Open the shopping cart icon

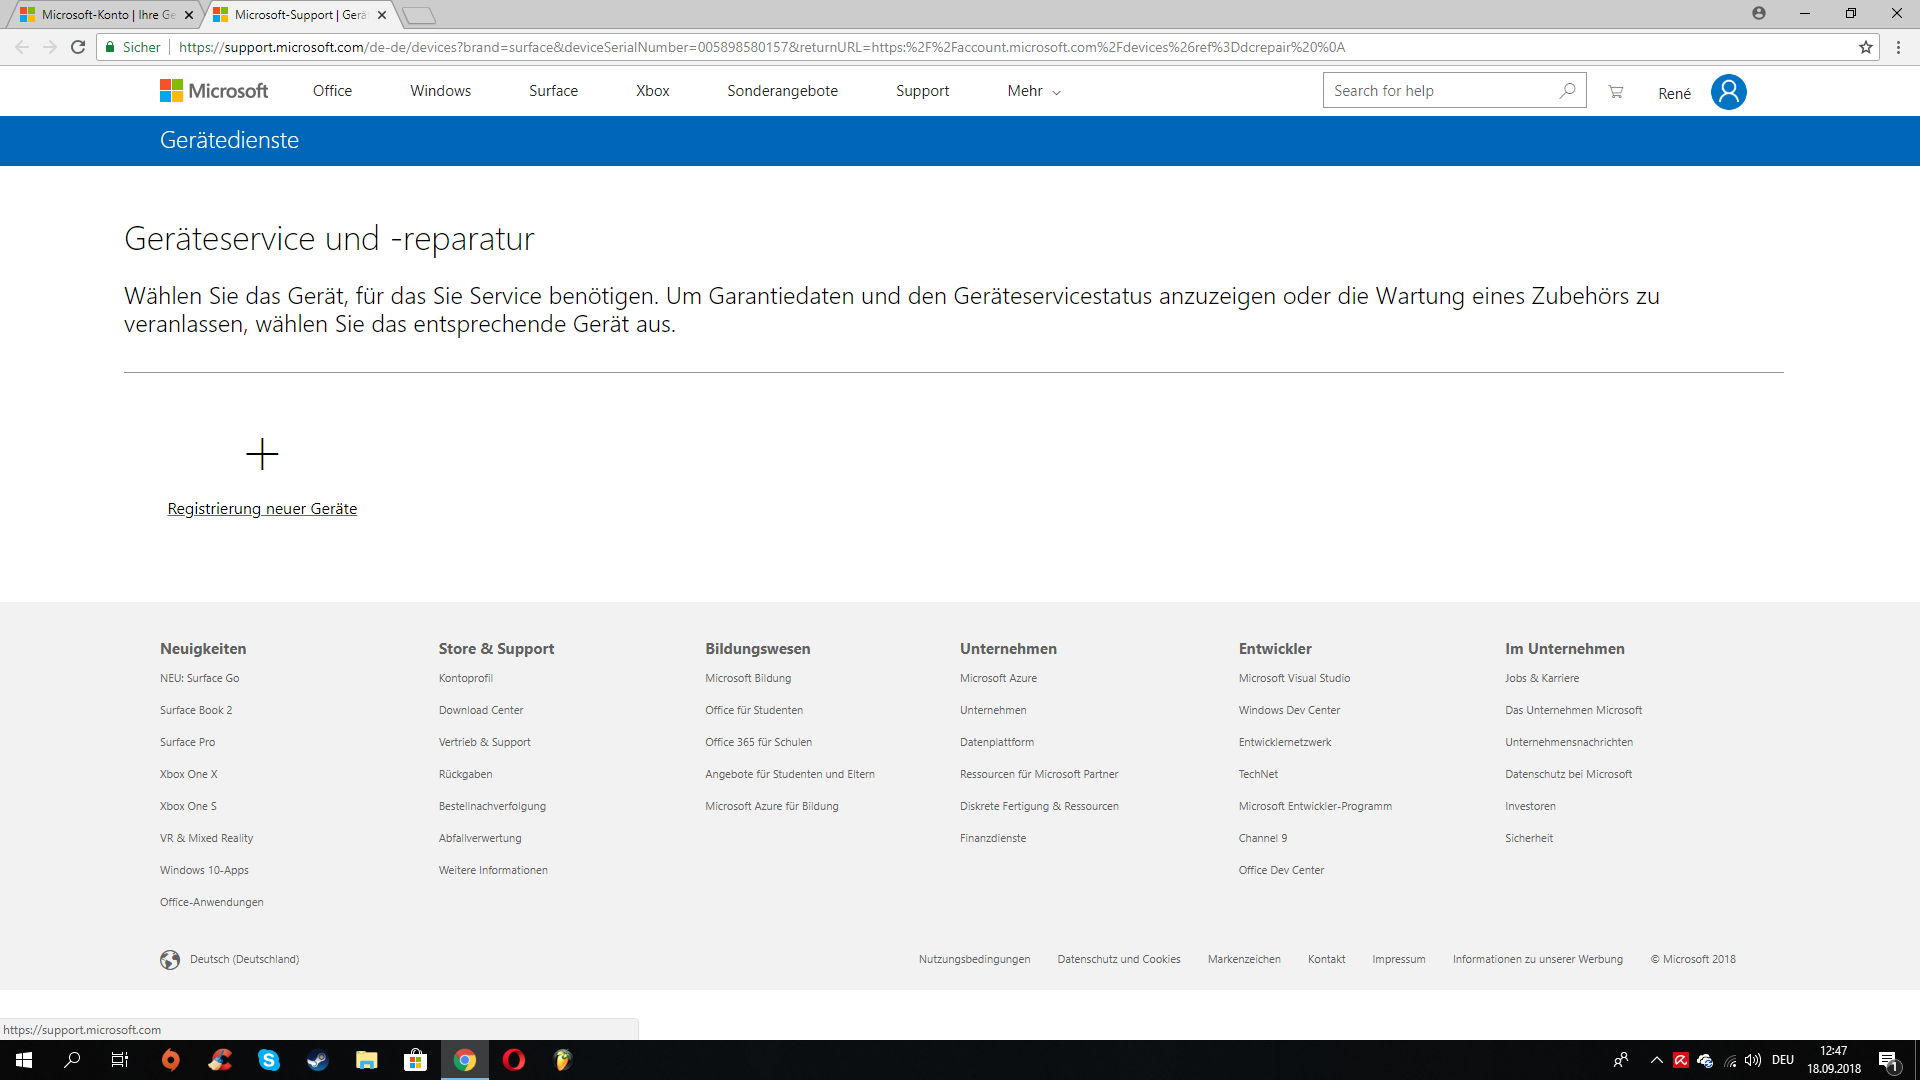[x=1615, y=92]
